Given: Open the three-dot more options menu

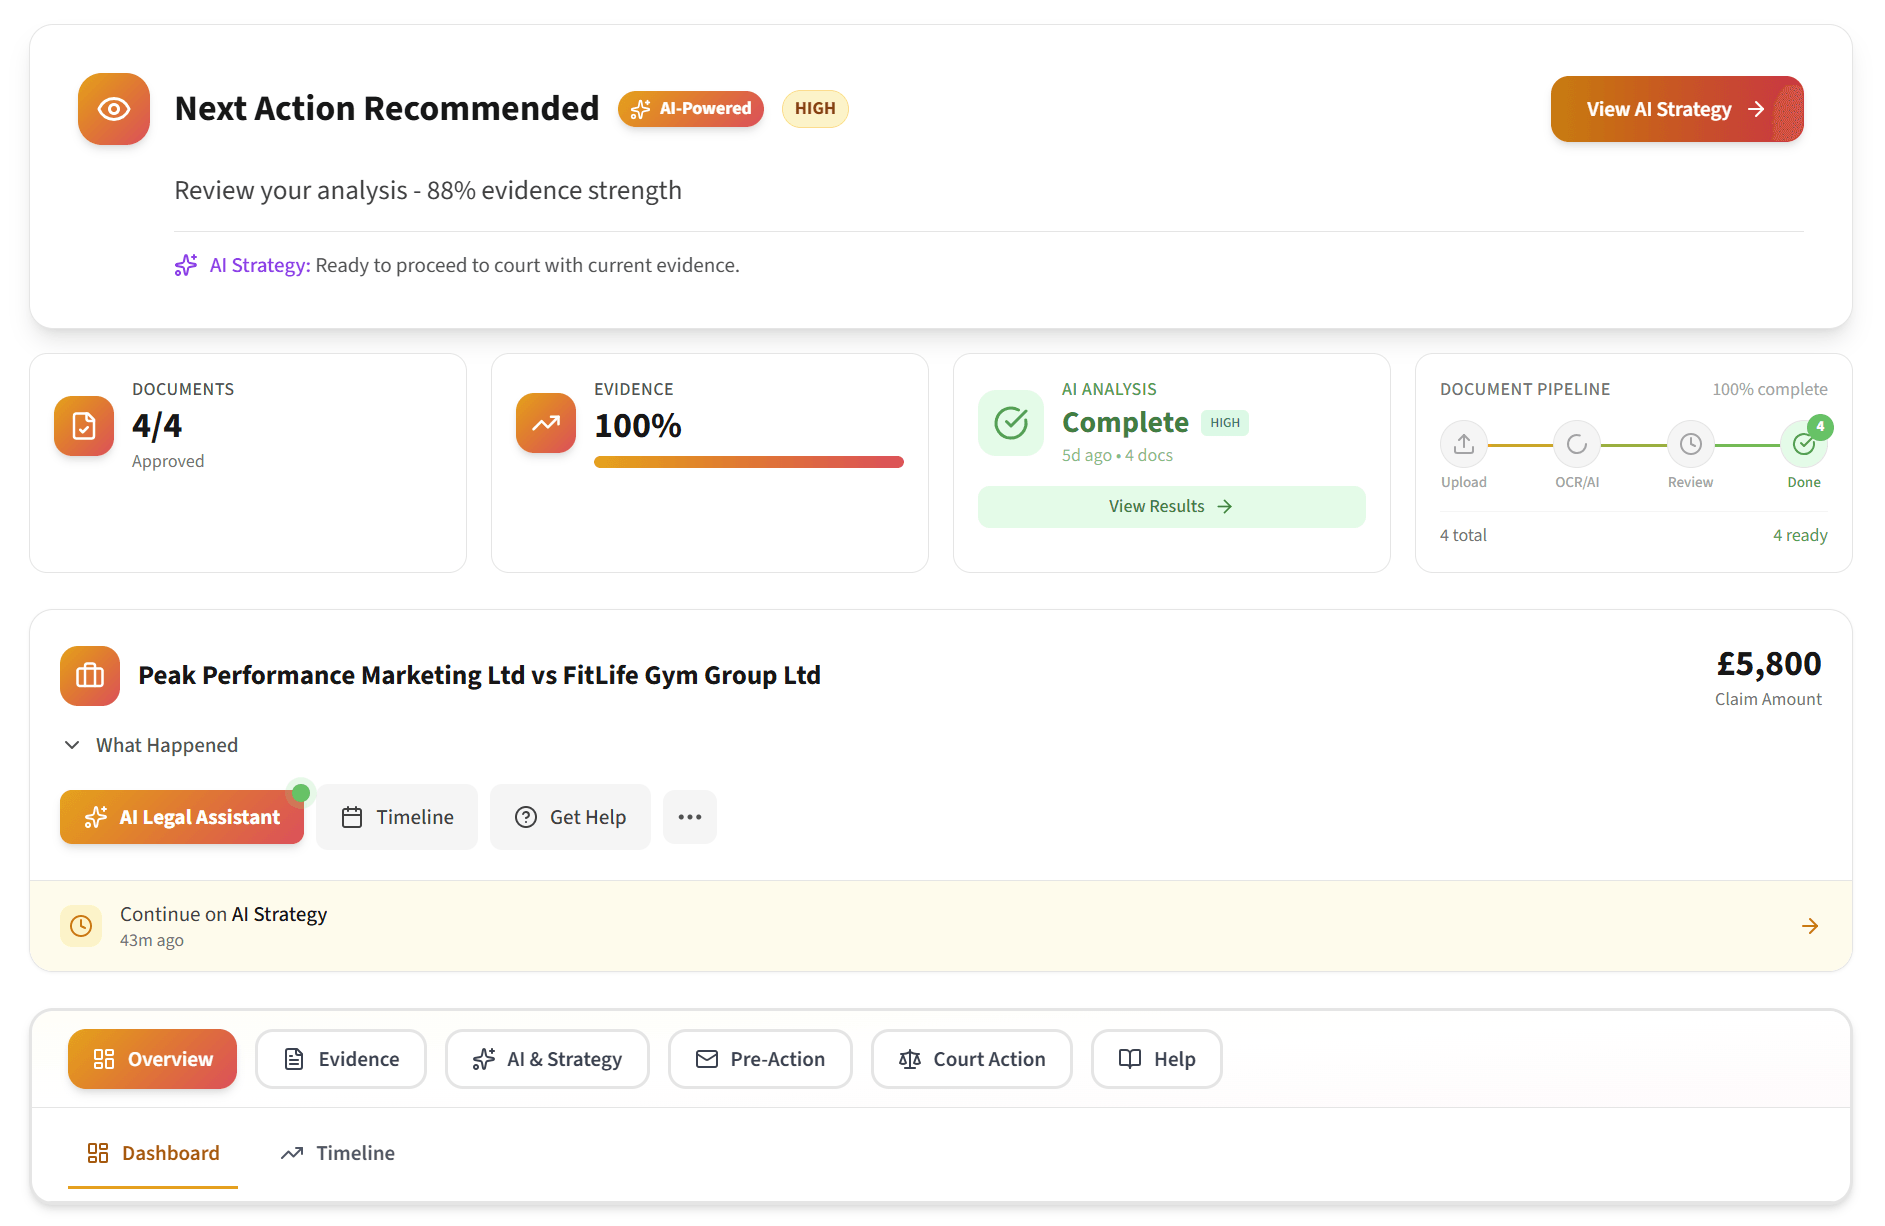Looking at the screenshot, I should click(689, 817).
